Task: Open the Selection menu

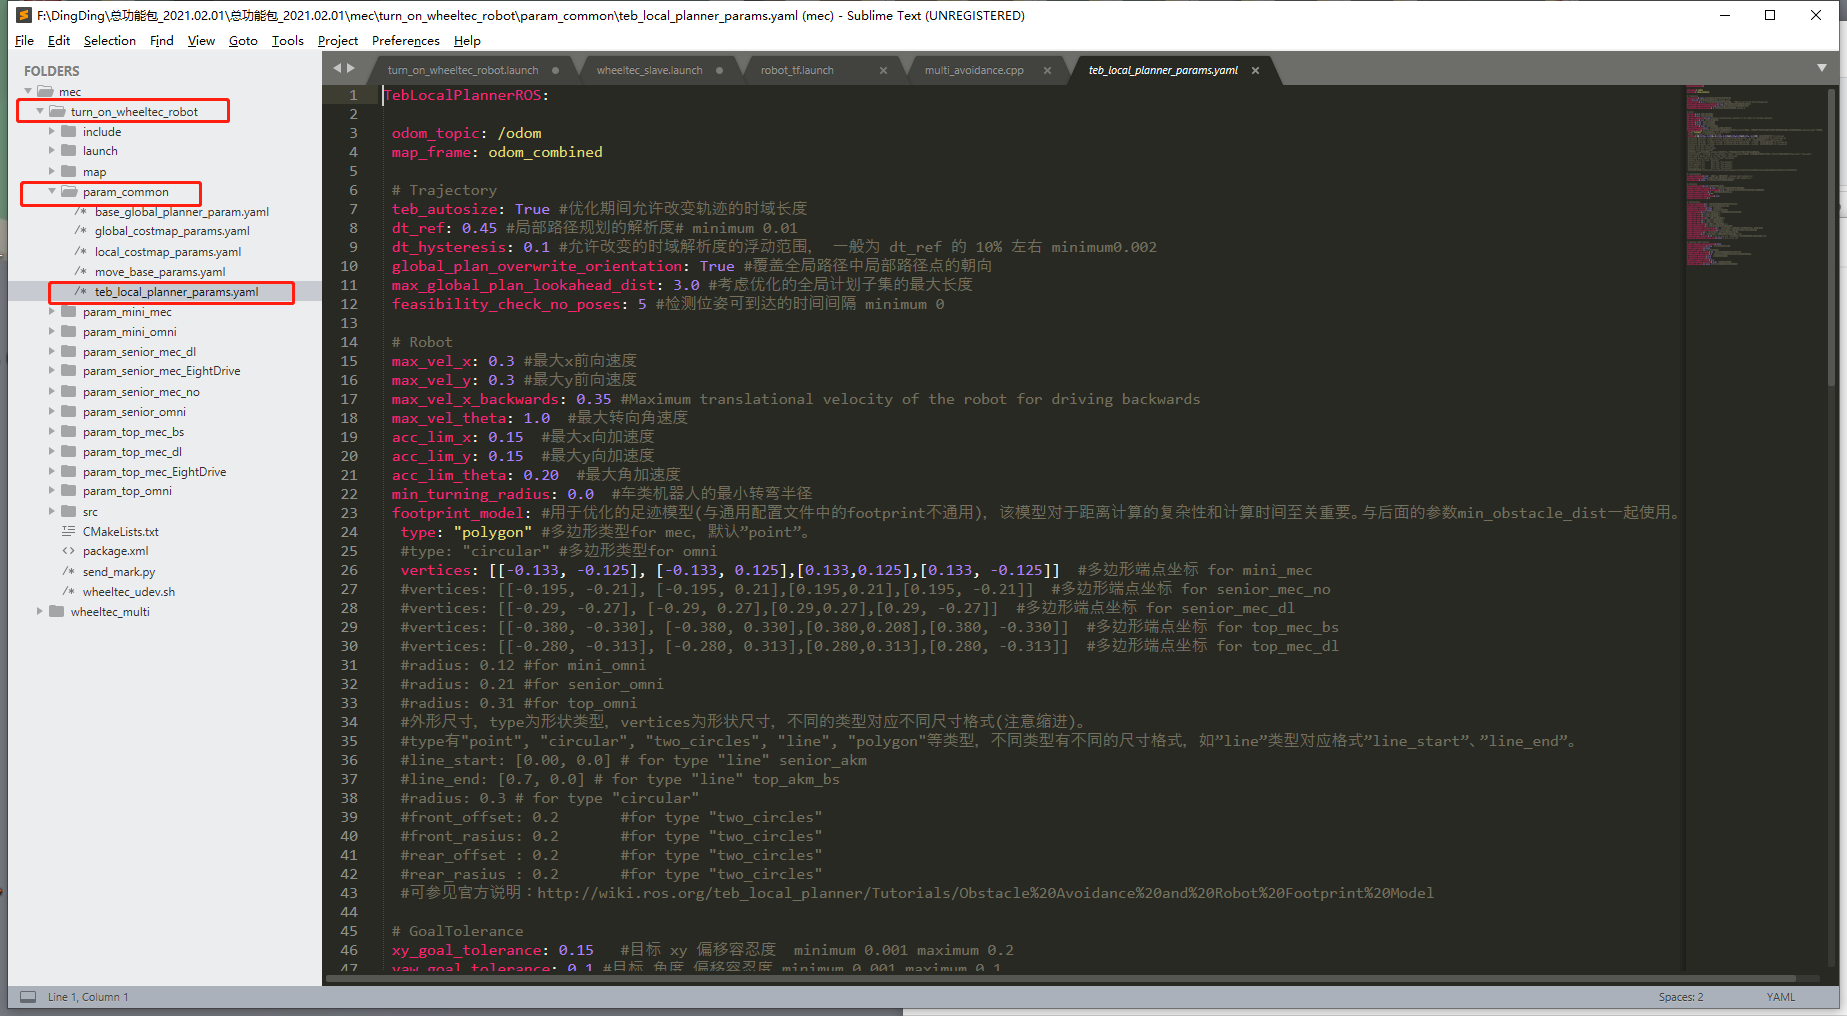Action: pyautogui.click(x=110, y=41)
